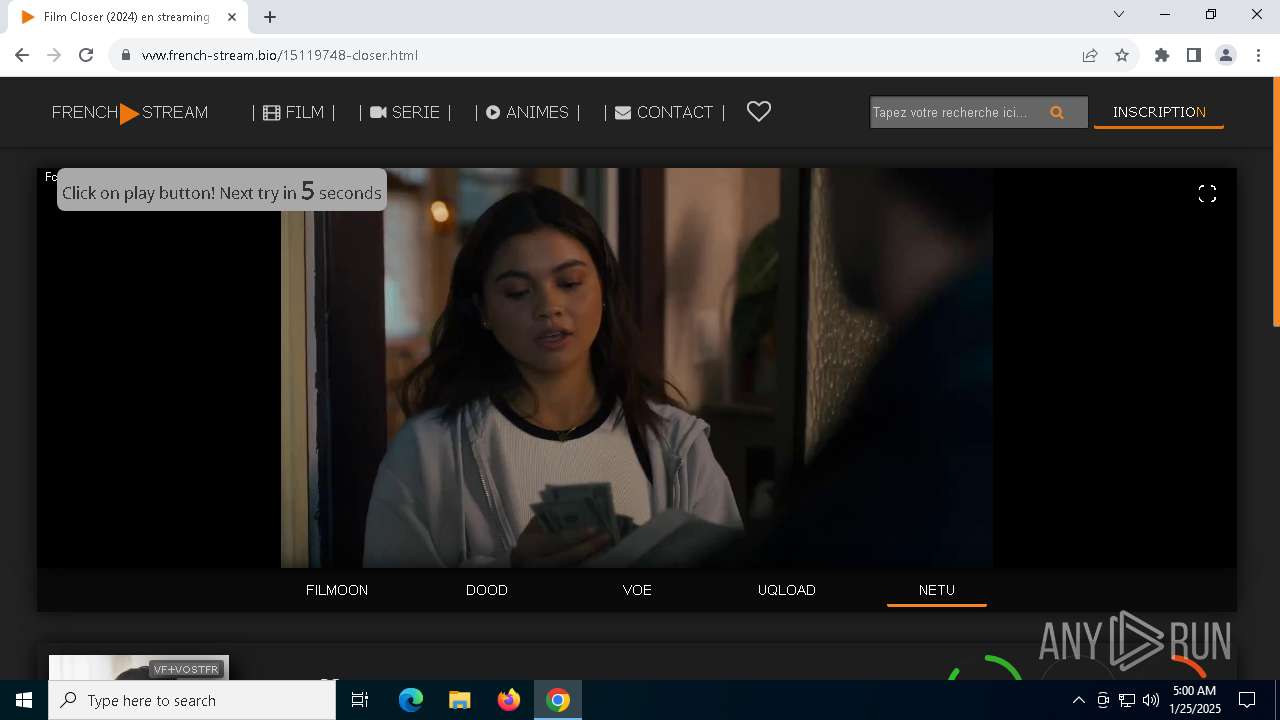Open Task View
Viewport: 1280px width, 720px height.
pos(360,700)
